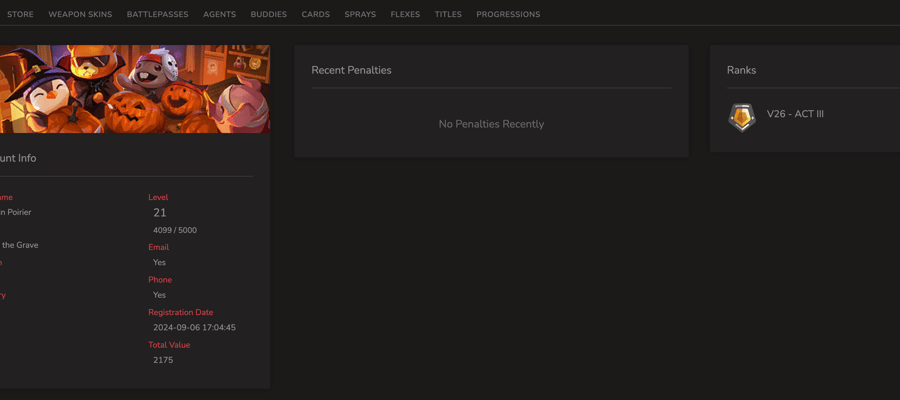
Task: Click the No Penalties Recently message
Action: (x=491, y=124)
